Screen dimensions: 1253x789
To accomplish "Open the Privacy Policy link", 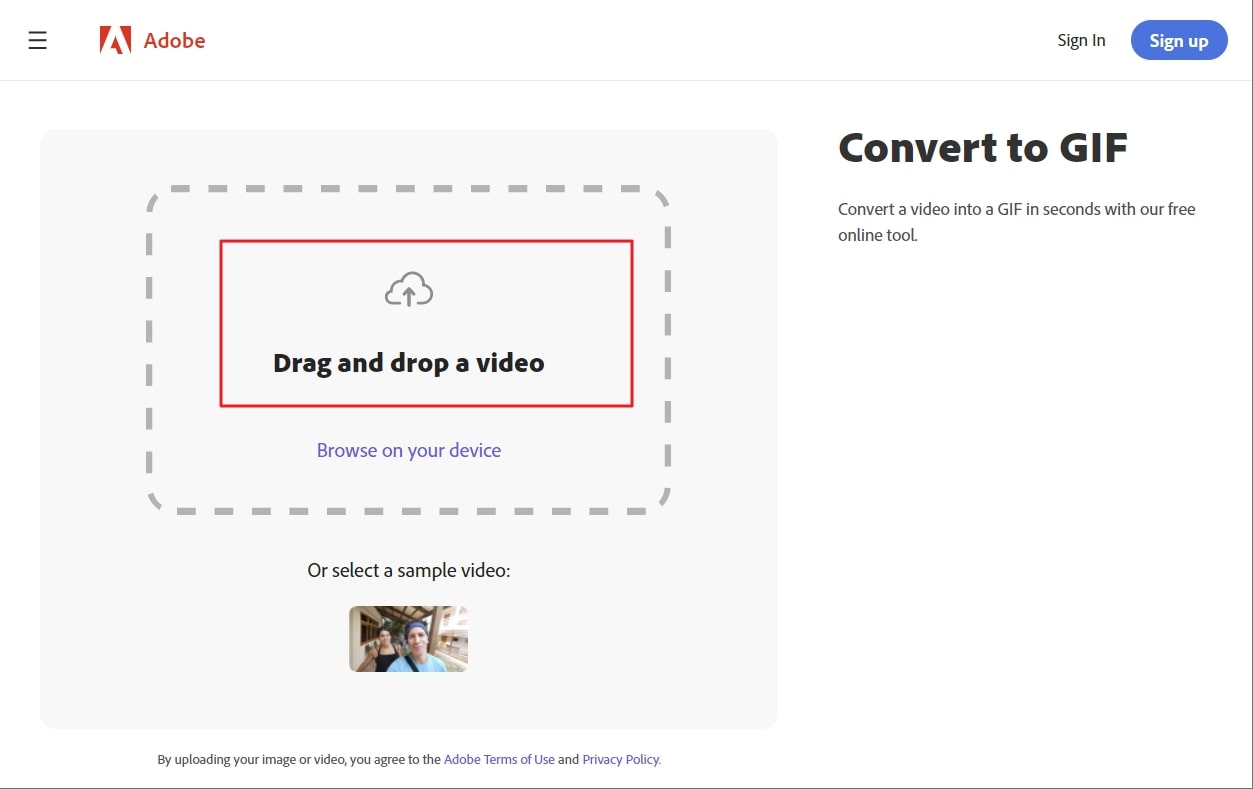I will [x=621, y=759].
